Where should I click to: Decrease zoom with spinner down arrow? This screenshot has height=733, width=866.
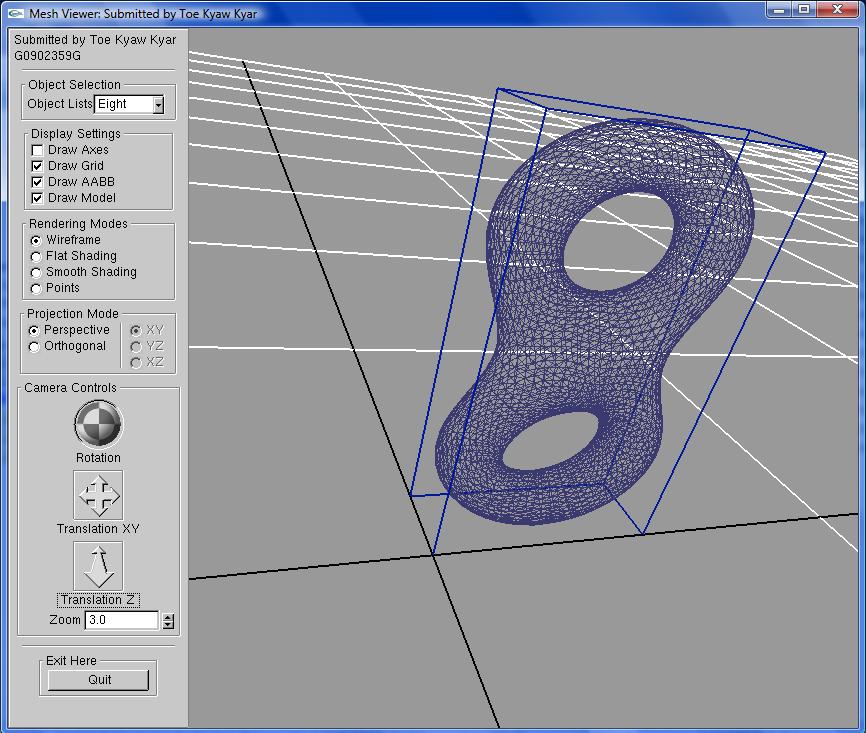168,625
